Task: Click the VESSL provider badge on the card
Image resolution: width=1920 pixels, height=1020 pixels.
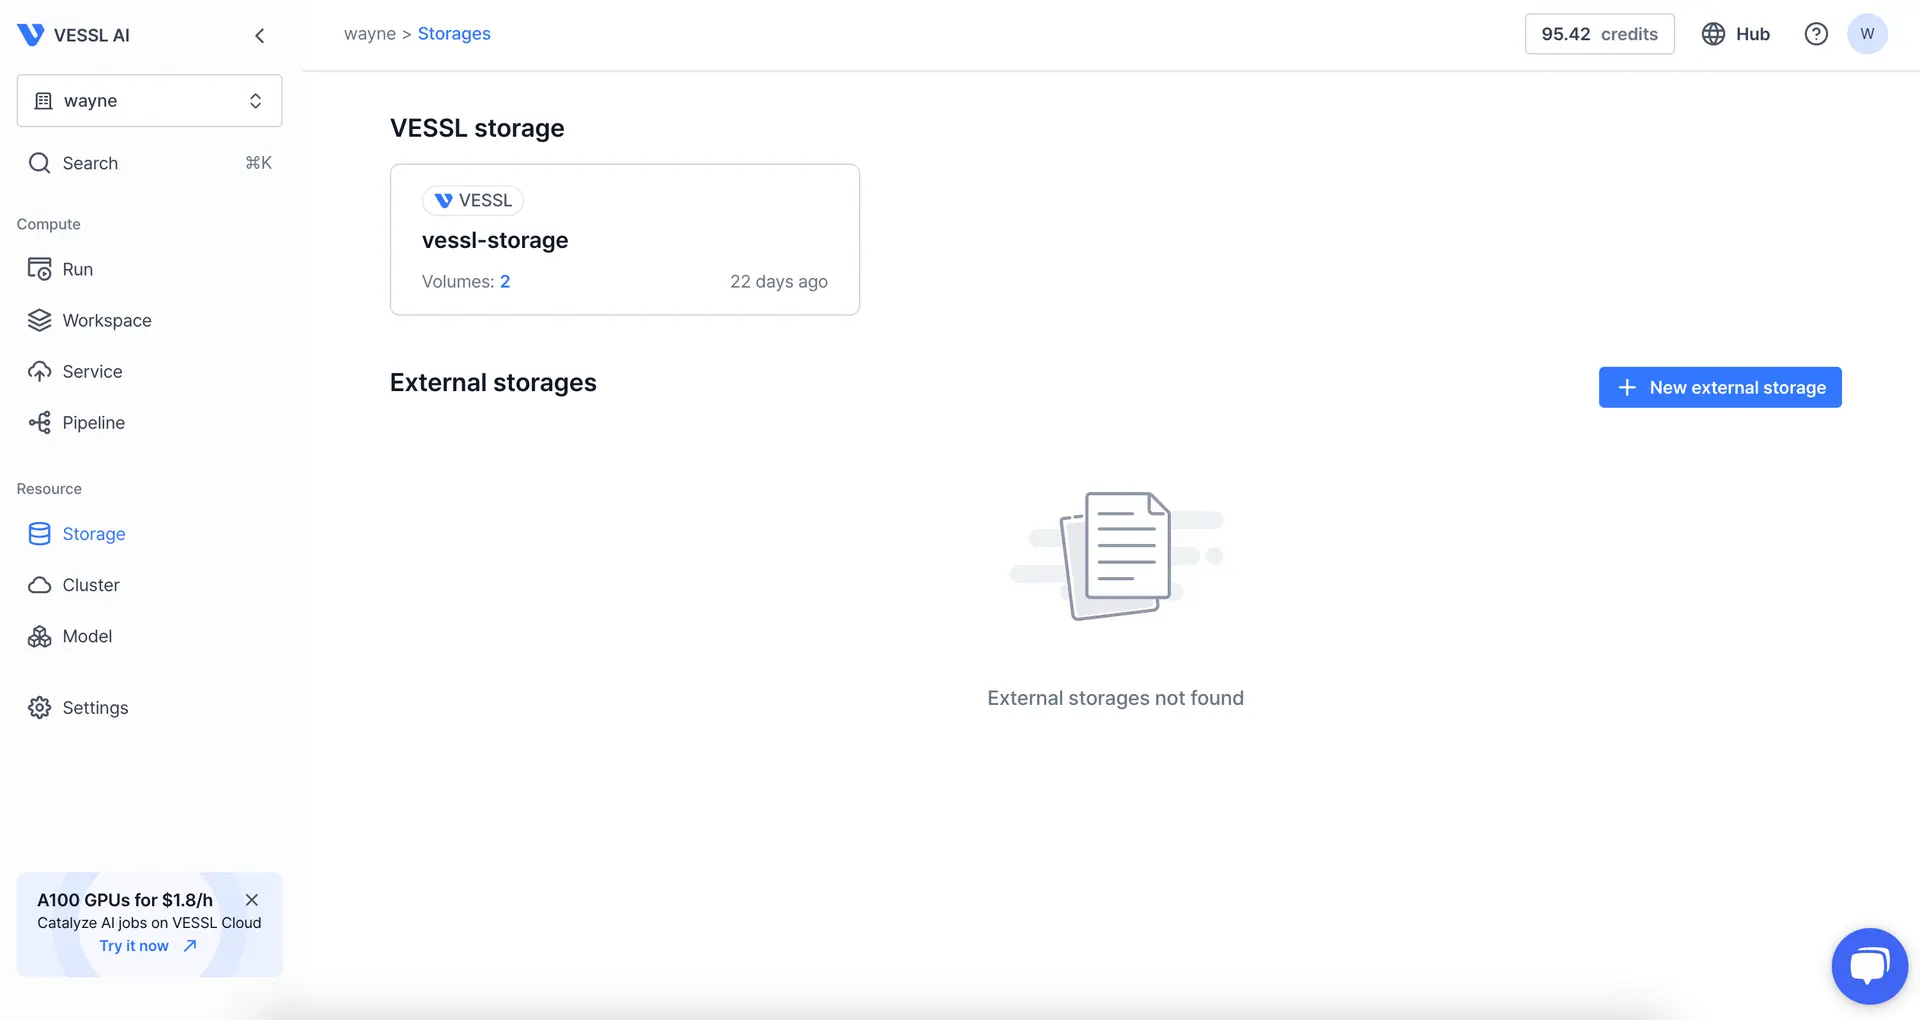Action: [x=473, y=200]
